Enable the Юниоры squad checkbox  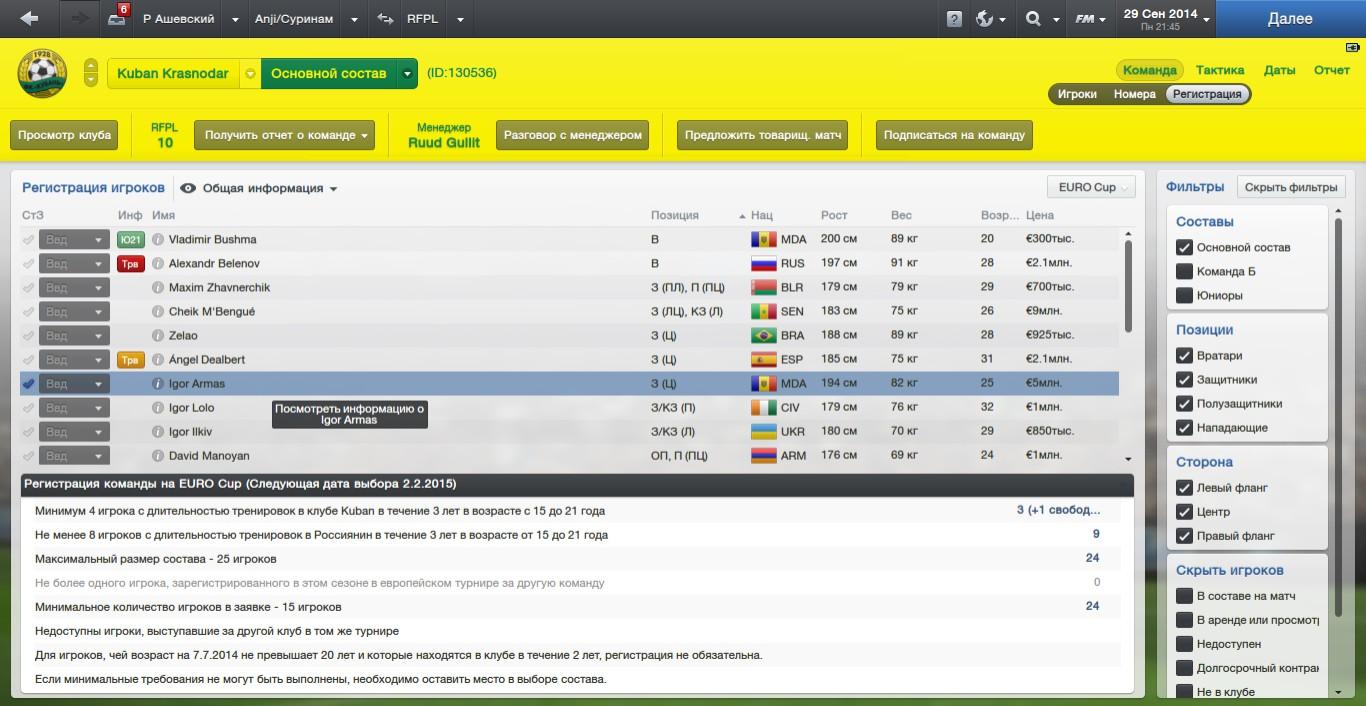coord(1185,296)
